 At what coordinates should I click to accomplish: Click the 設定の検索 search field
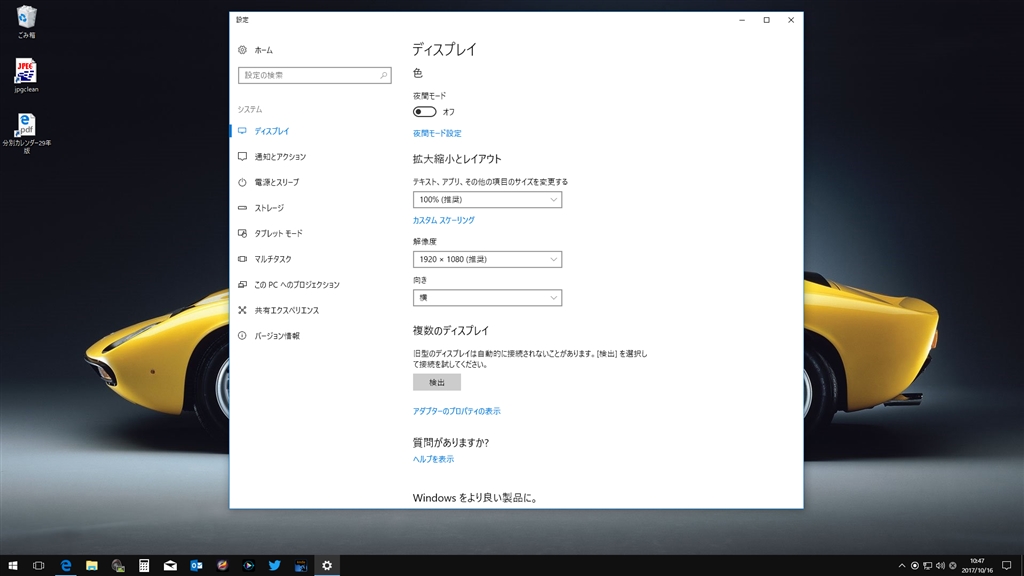pyautogui.click(x=315, y=75)
